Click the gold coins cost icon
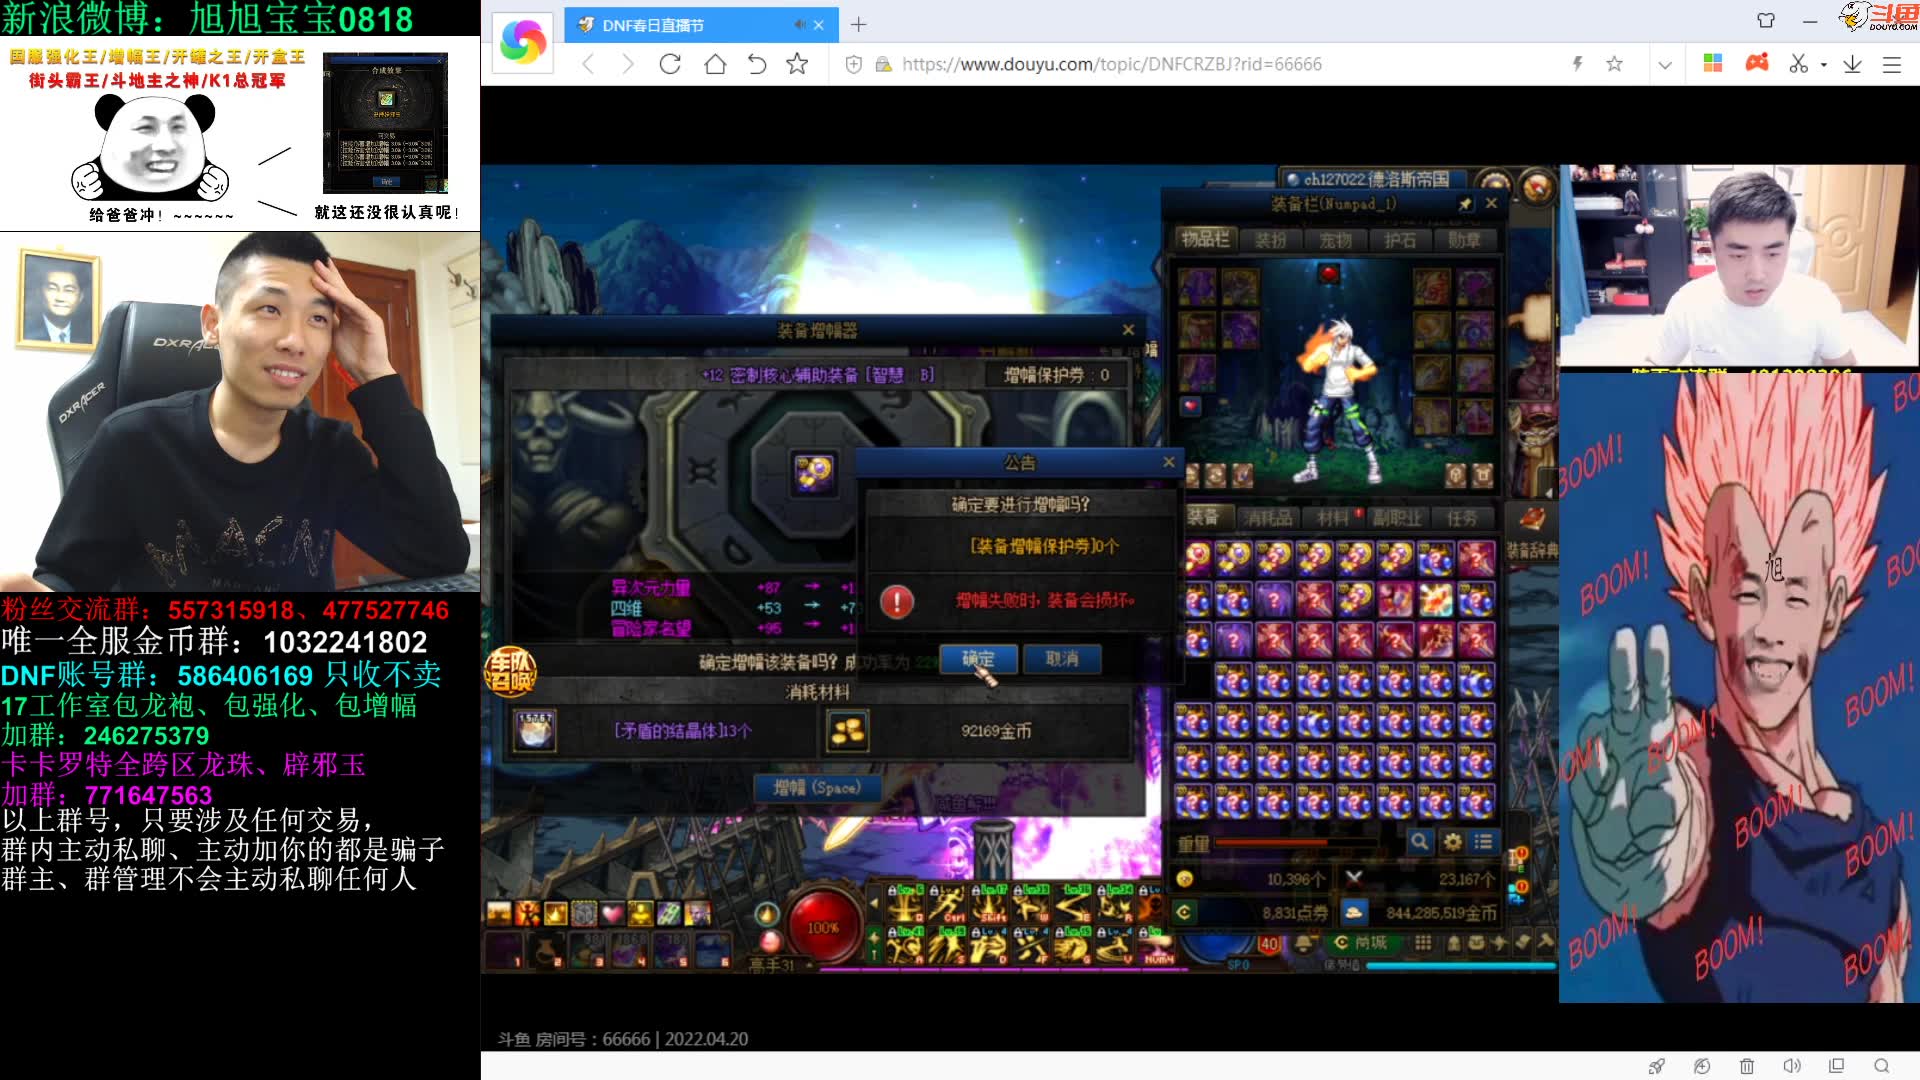 pyautogui.click(x=848, y=730)
